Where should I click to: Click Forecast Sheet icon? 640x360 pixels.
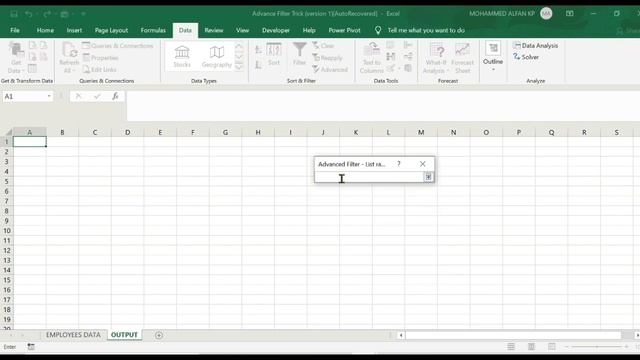[462, 58]
